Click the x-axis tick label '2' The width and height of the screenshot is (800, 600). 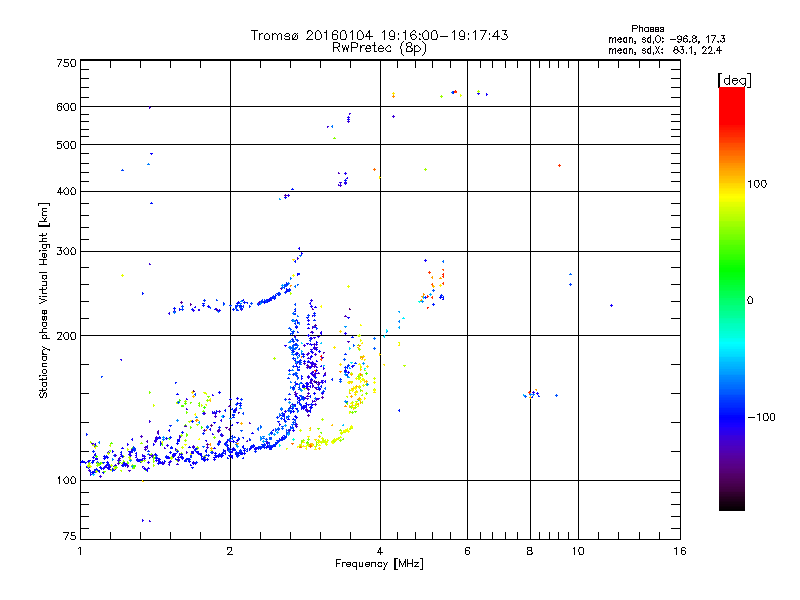click(x=230, y=551)
